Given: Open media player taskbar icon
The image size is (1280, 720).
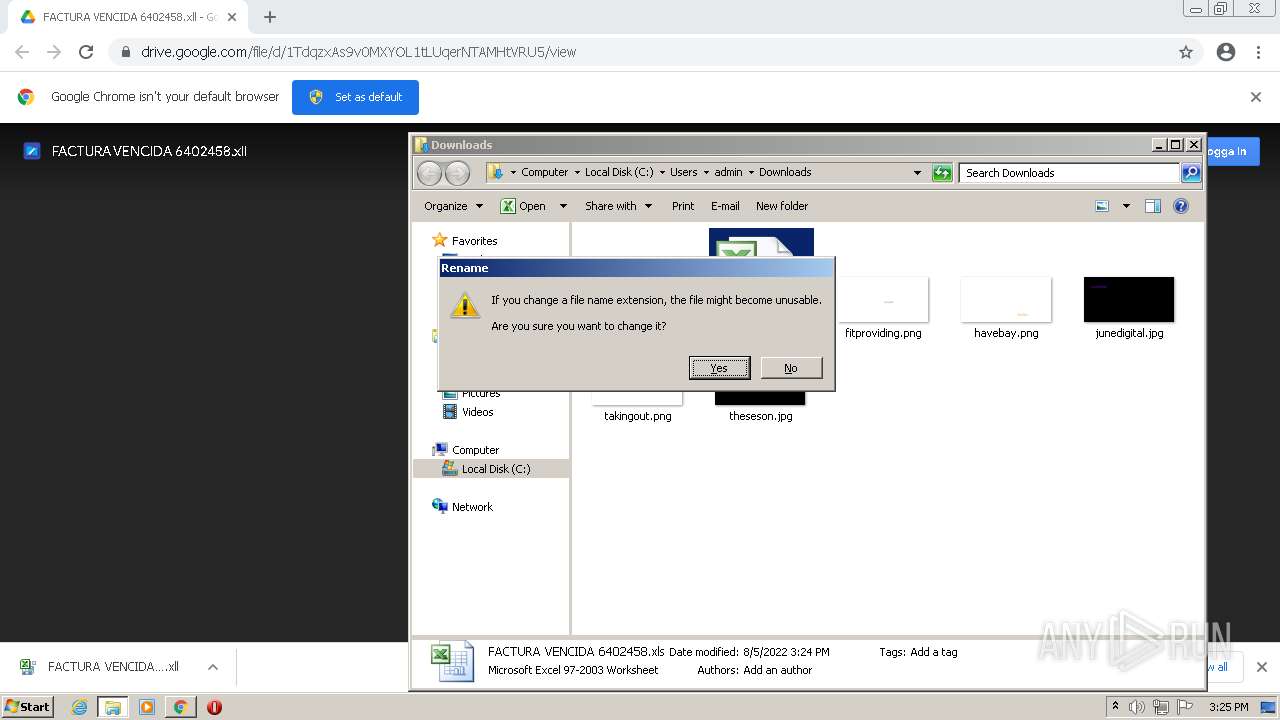Looking at the screenshot, I should coord(146,707).
